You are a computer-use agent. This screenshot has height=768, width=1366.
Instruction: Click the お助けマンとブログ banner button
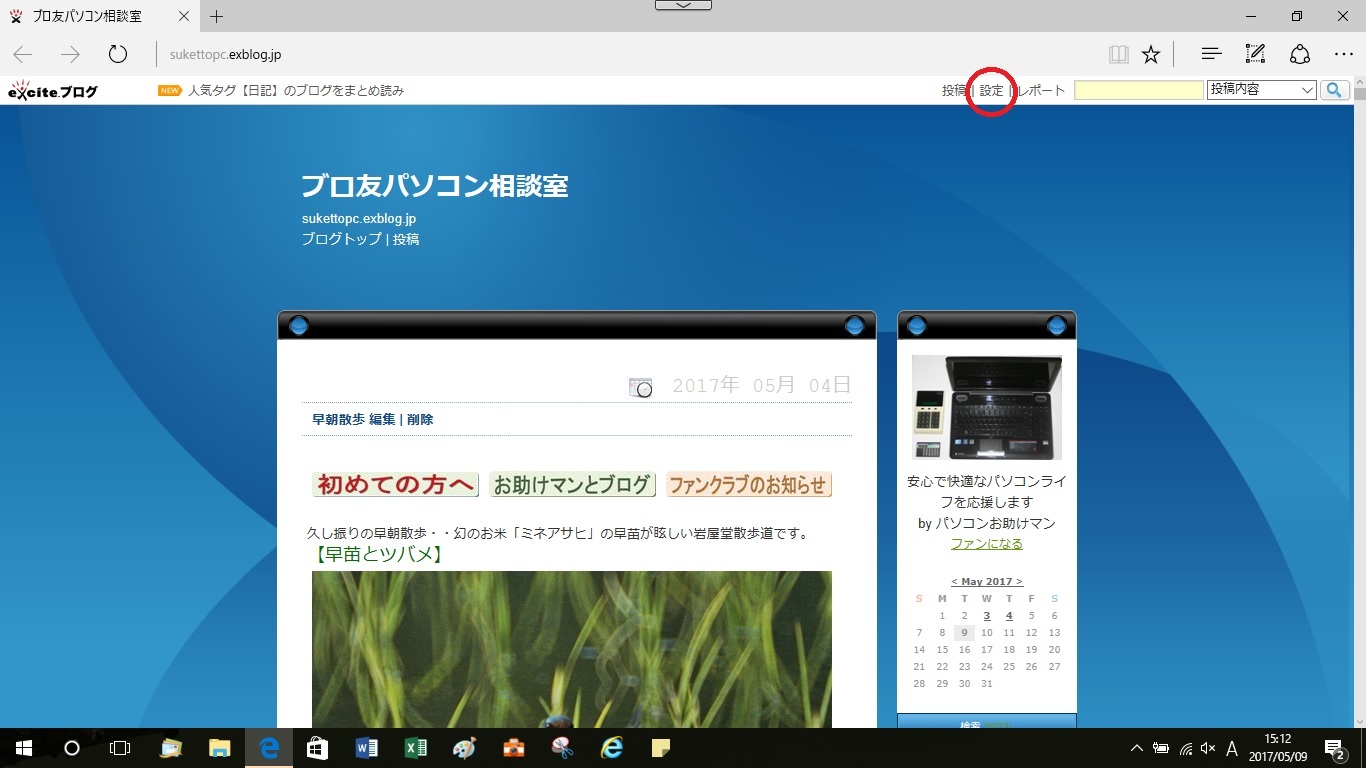(572, 485)
